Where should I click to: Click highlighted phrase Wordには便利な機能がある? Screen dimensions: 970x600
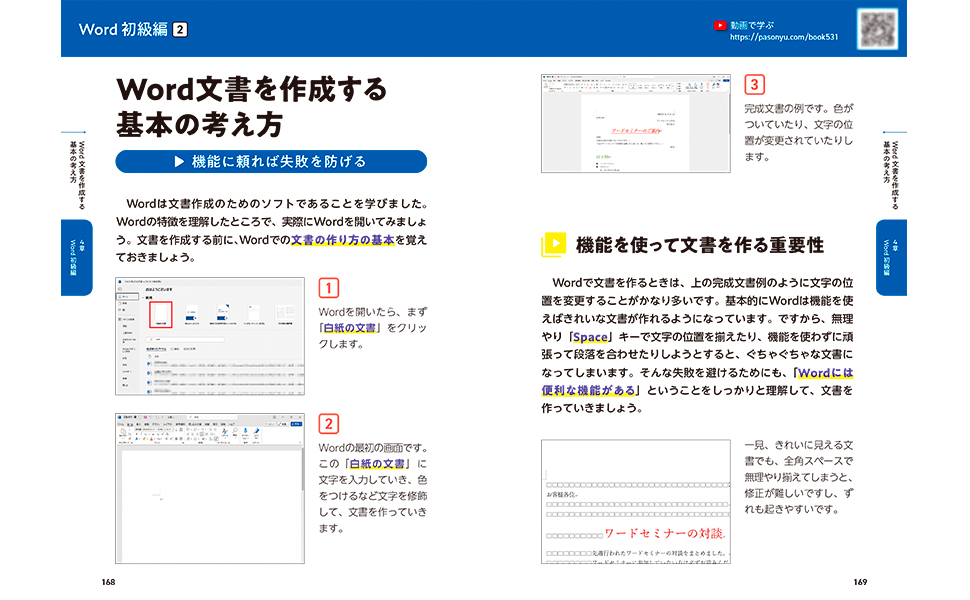(697, 382)
